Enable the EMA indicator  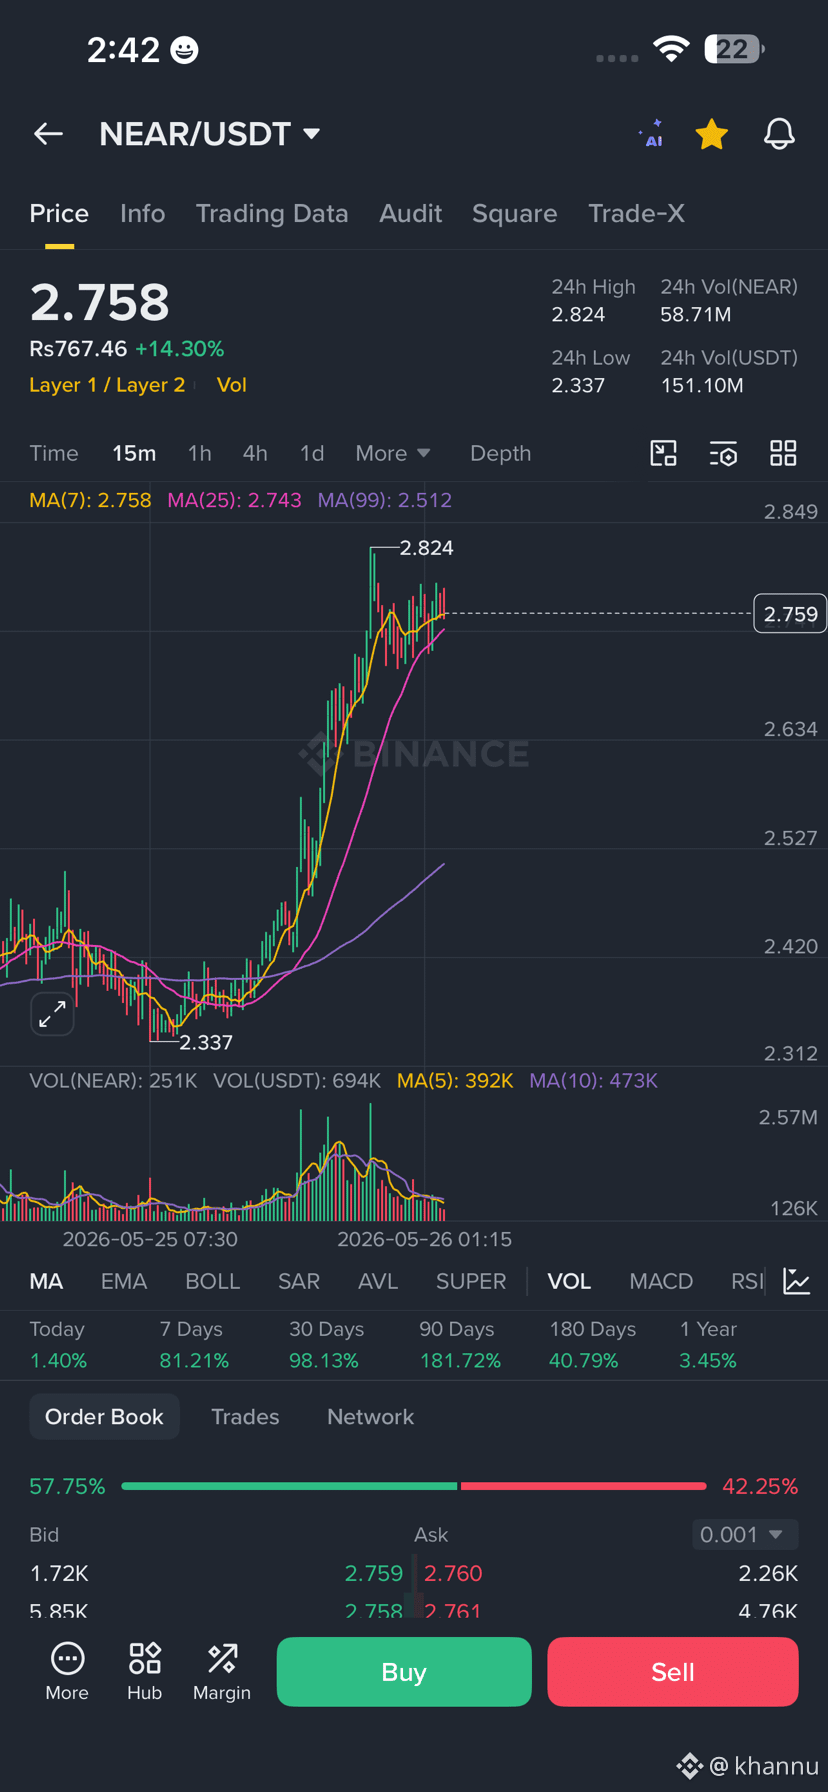(124, 1281)
